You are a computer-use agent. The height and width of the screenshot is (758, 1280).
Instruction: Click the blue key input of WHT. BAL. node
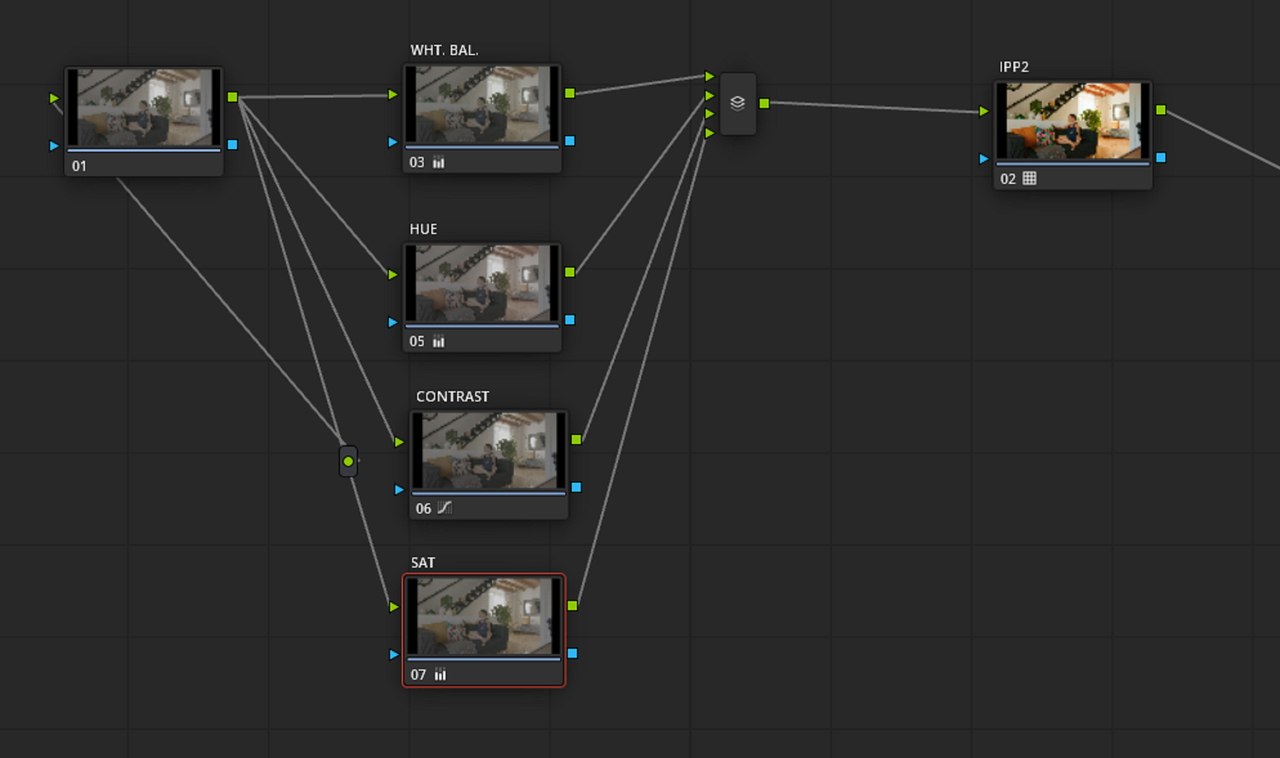coord(394,142)
